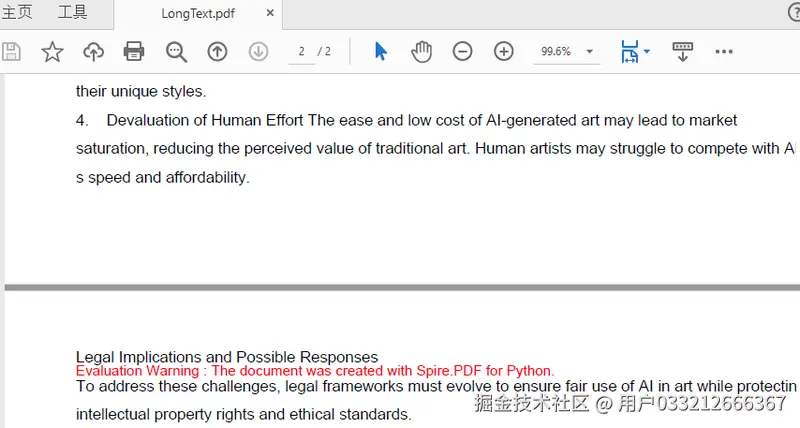Open the 99.6% zoom level dropdown
This screenshot has width=800, height=428.
point(590,52)
